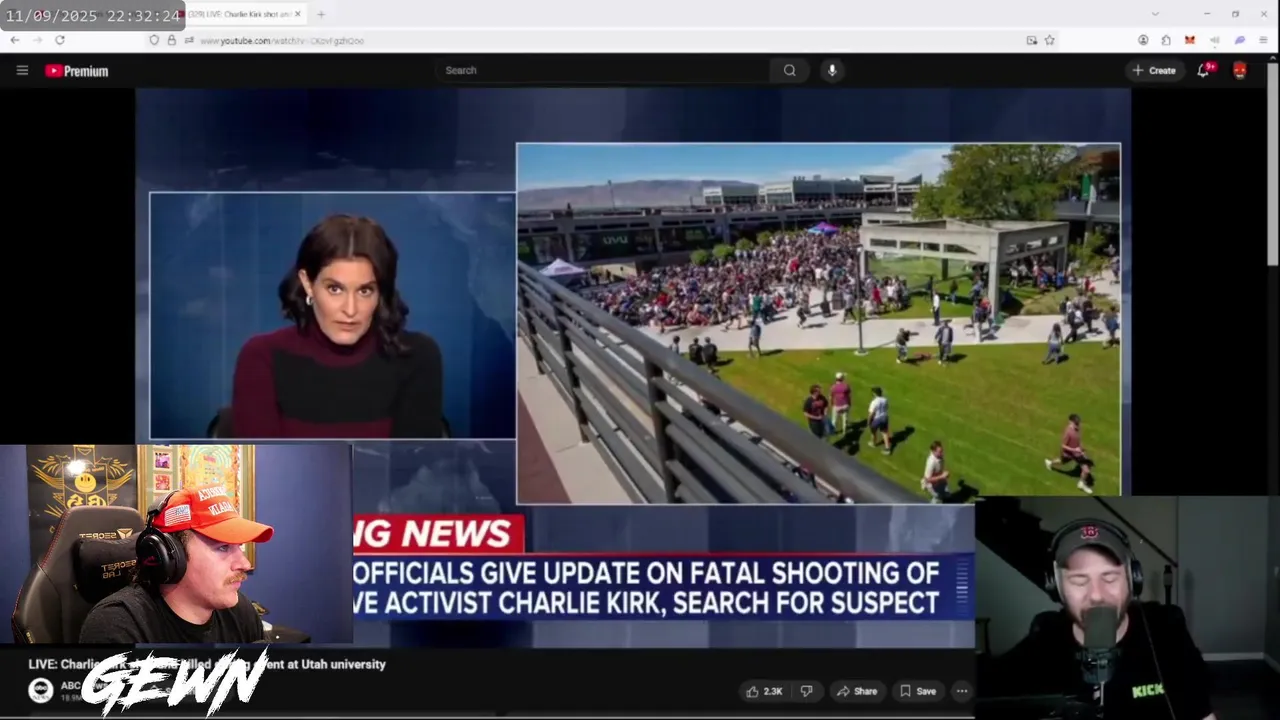Click the padlock site security icon
The height and width of the screenshot is (720, 1280).
[171, 40]
